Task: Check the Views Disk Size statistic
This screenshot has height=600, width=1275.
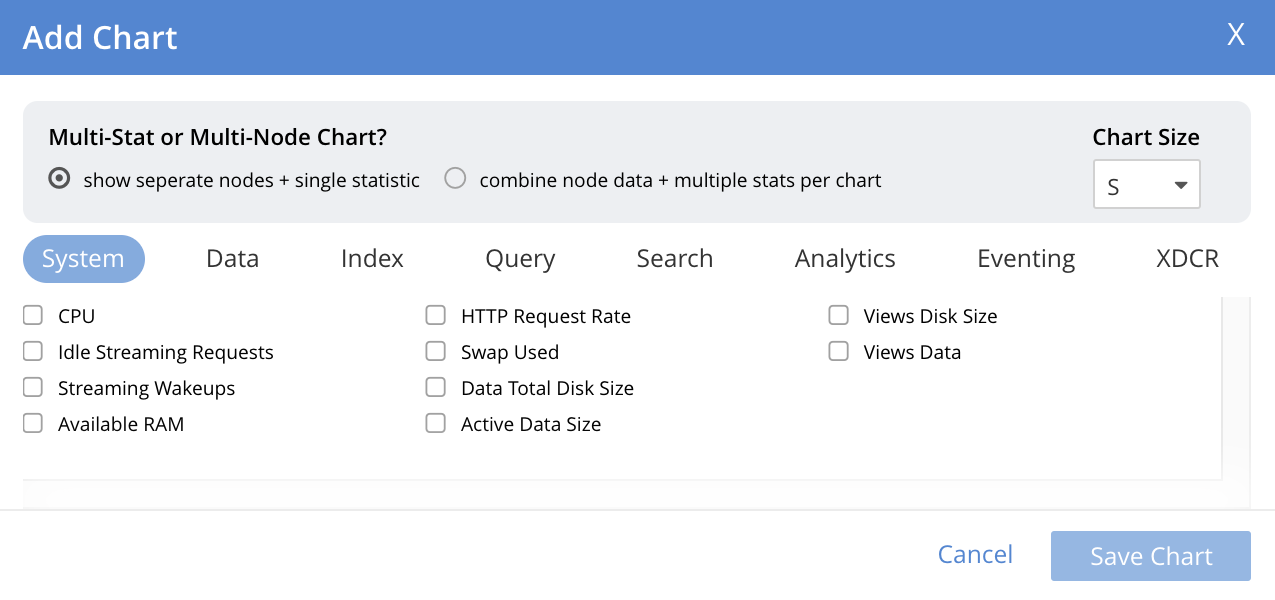Action: (x=838, y=315)
